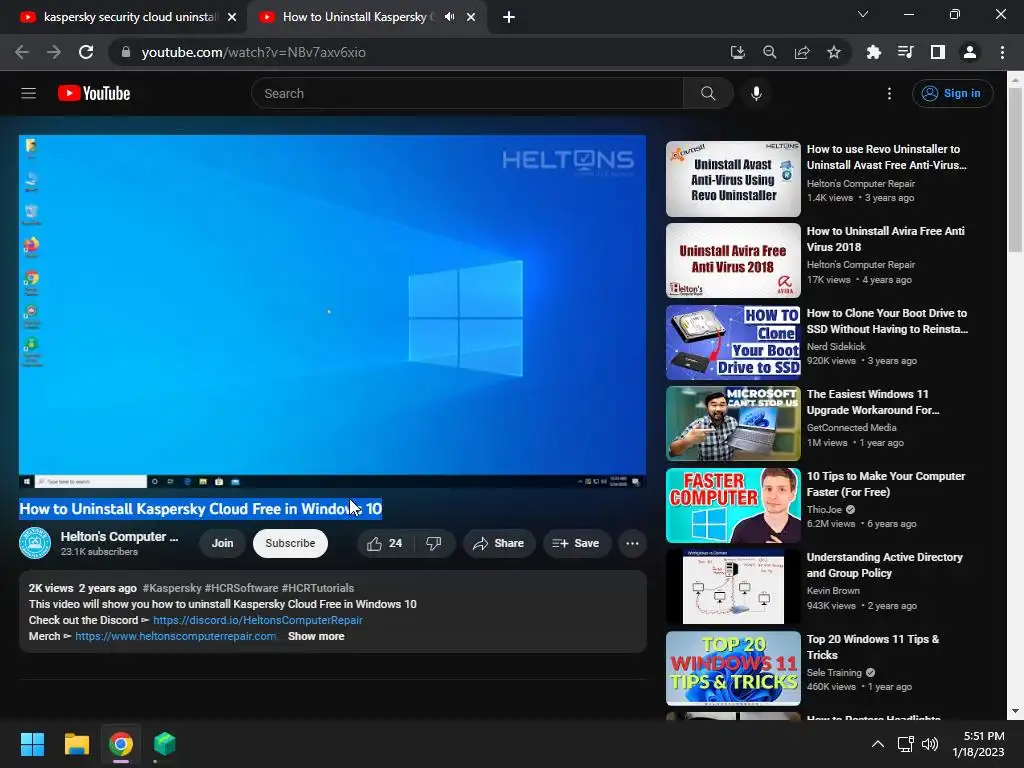Open File Explorer from taskbar
1024x768 pixels.
[76, 744]
